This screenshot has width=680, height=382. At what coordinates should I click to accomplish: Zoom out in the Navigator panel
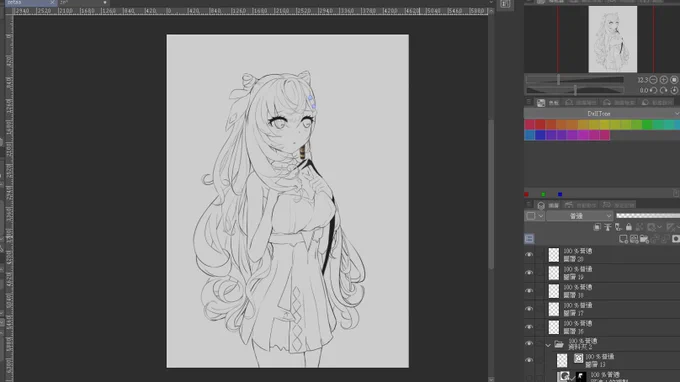[x=653, y=80]
